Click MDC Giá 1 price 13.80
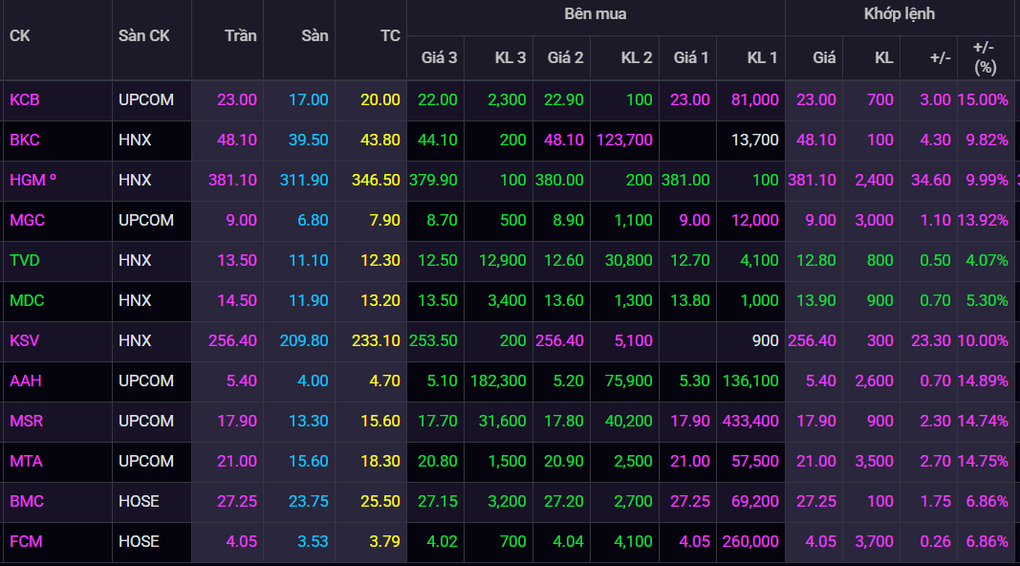Viewport: 1020px width, 566px height. click(690, 301)
